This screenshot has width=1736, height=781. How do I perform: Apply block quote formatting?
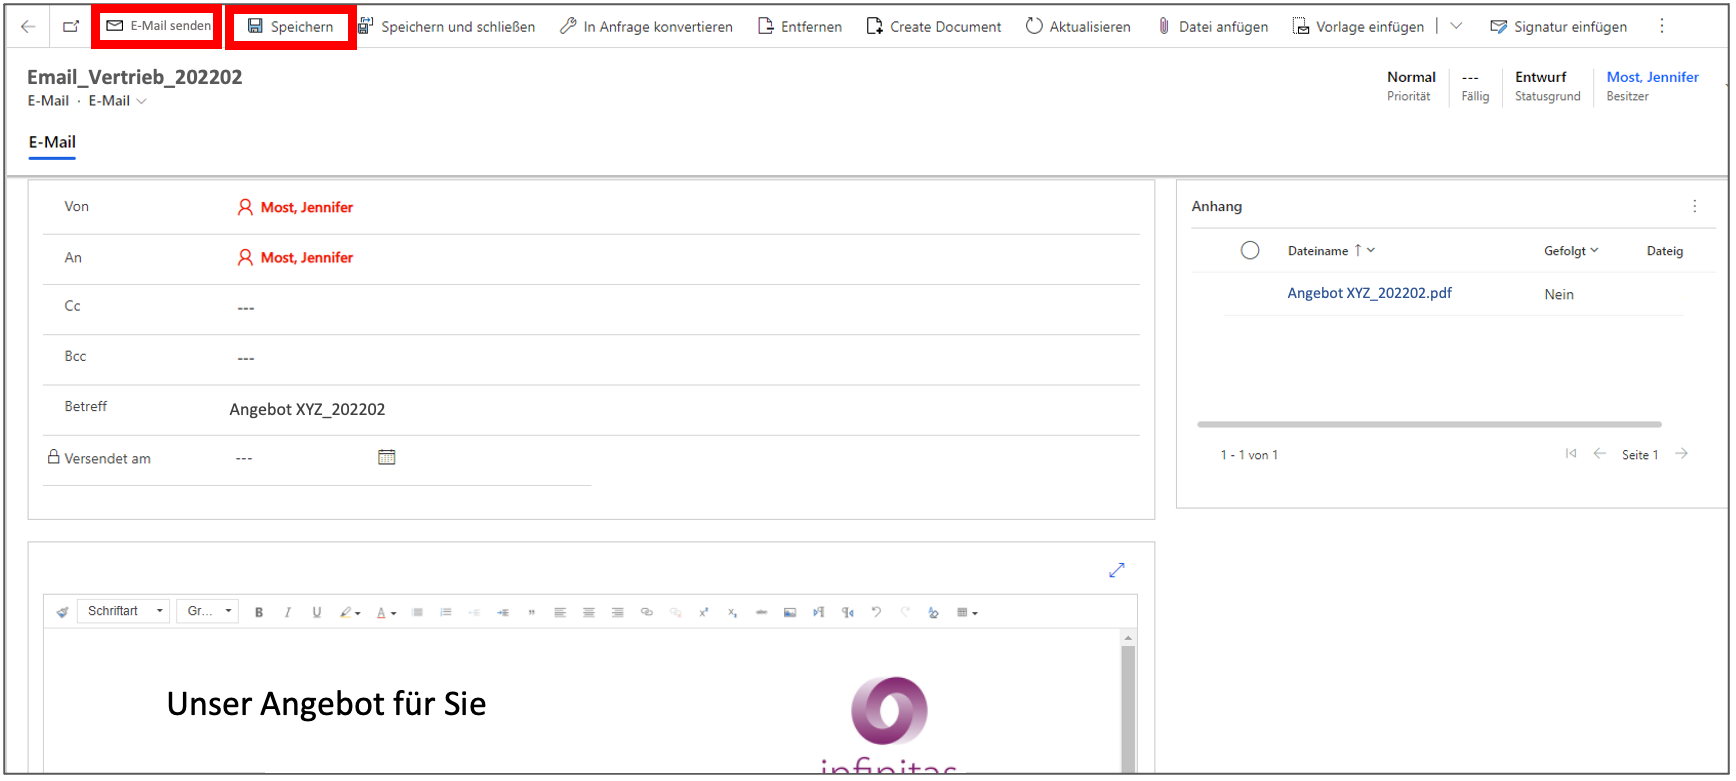[531, 612]
